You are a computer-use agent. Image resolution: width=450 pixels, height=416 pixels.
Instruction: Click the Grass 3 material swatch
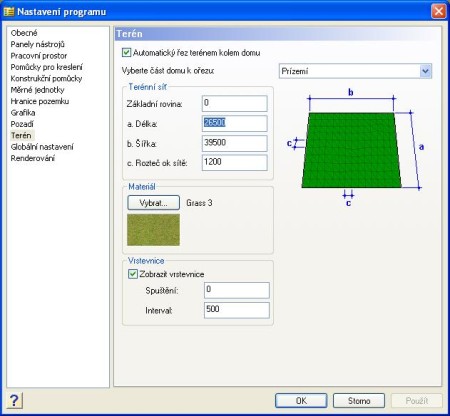153,230
